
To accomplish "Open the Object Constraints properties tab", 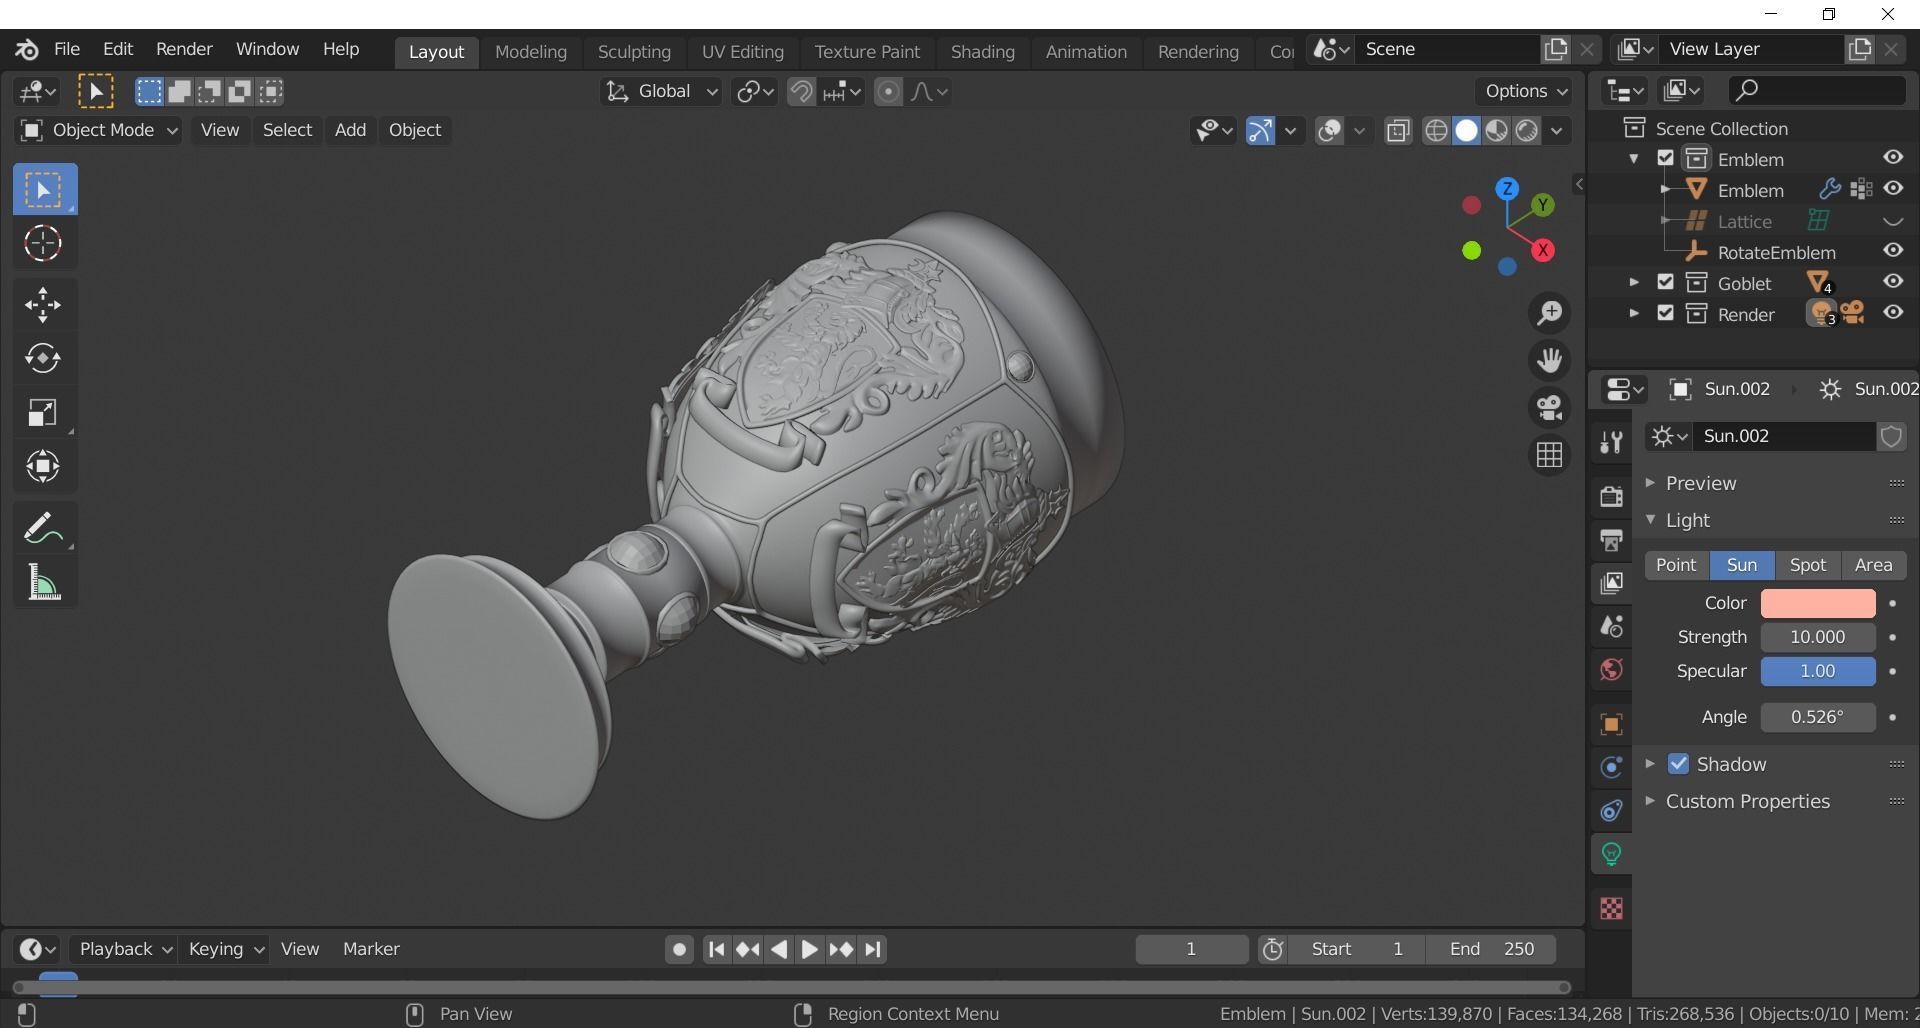I will click(x=1611, y=811).
